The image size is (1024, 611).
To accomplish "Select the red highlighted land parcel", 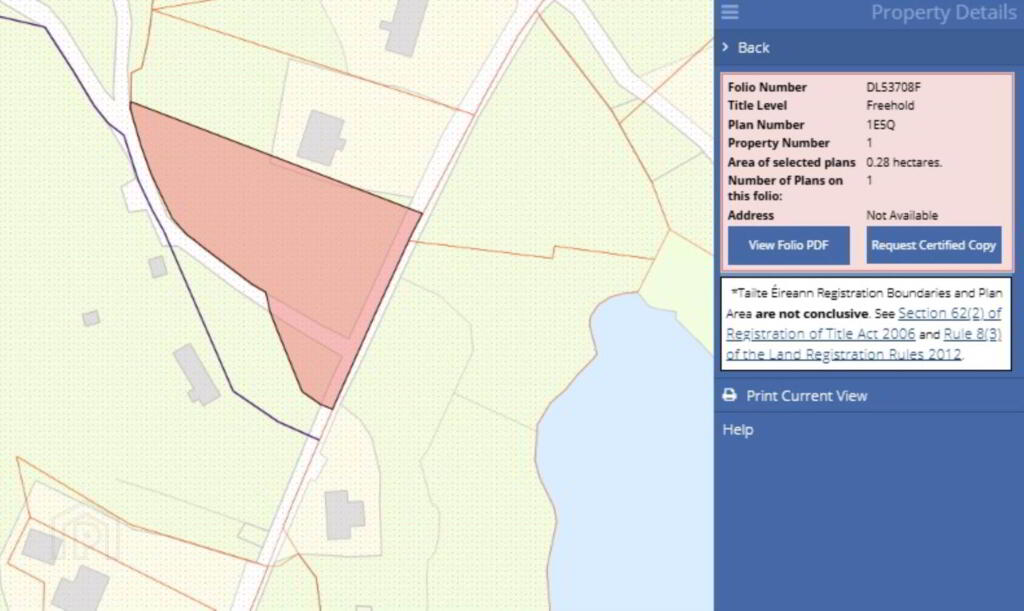I will tap(280, 230).
